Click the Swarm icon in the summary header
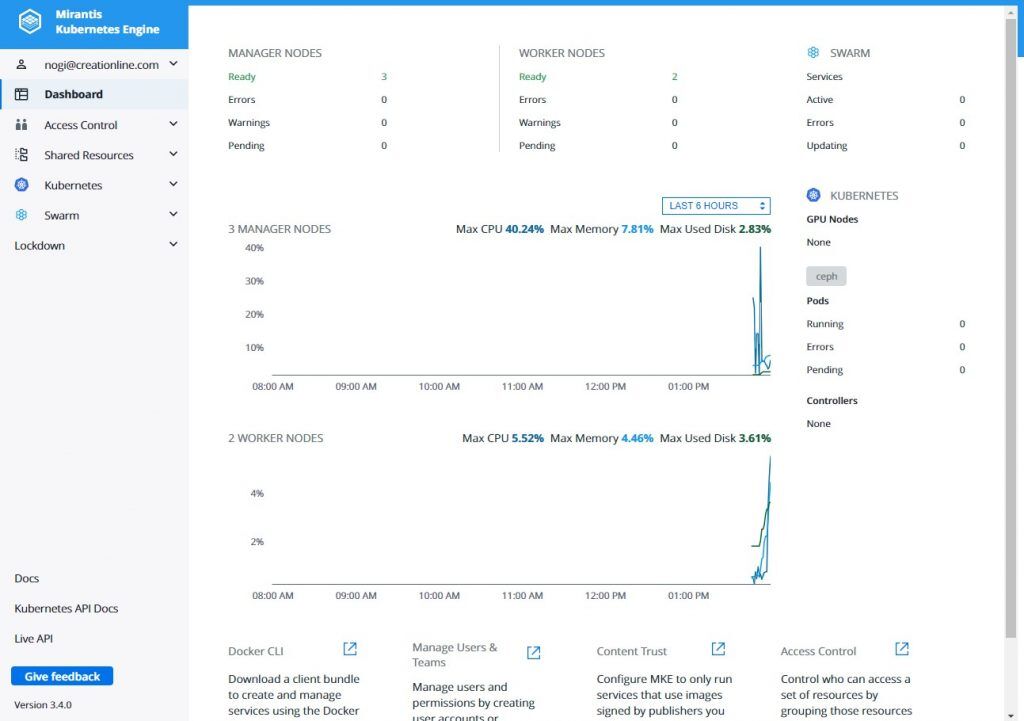Viewport: 1024px width, 721px height. tap(813, 52)
